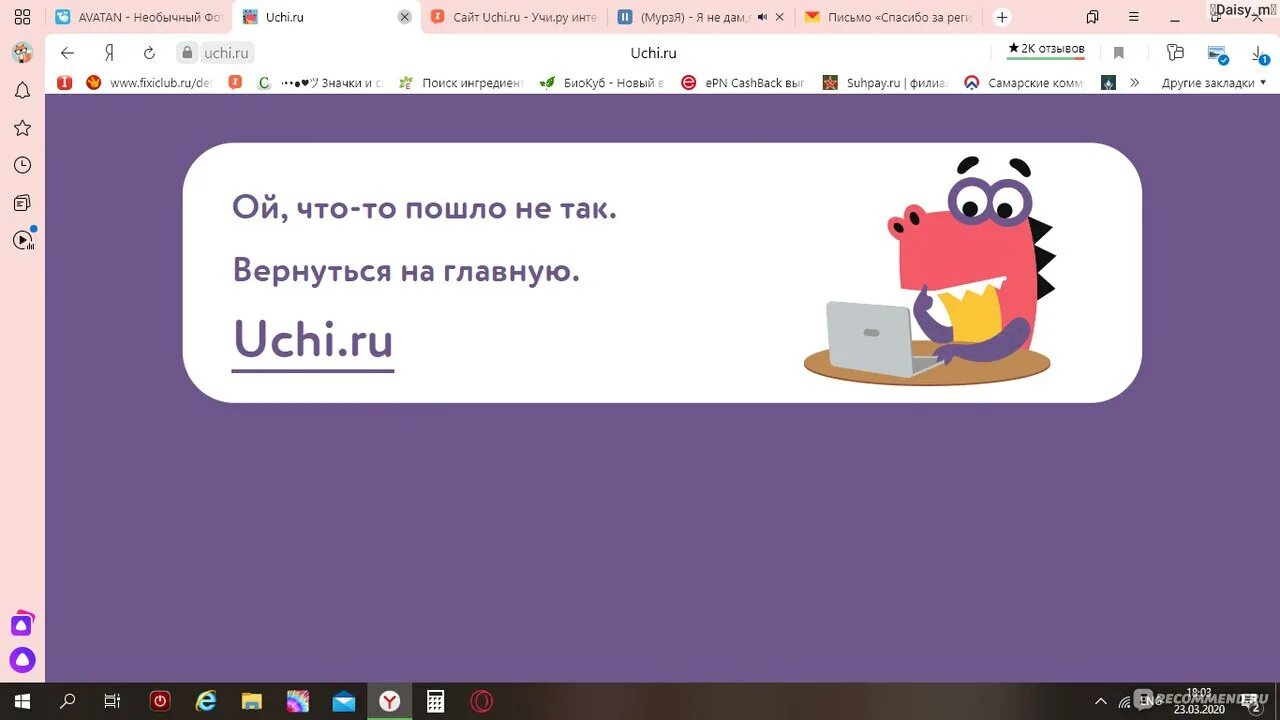Click the lock site security icon
Viewport: 1280px width, 720px height.
tap(187, 53)
